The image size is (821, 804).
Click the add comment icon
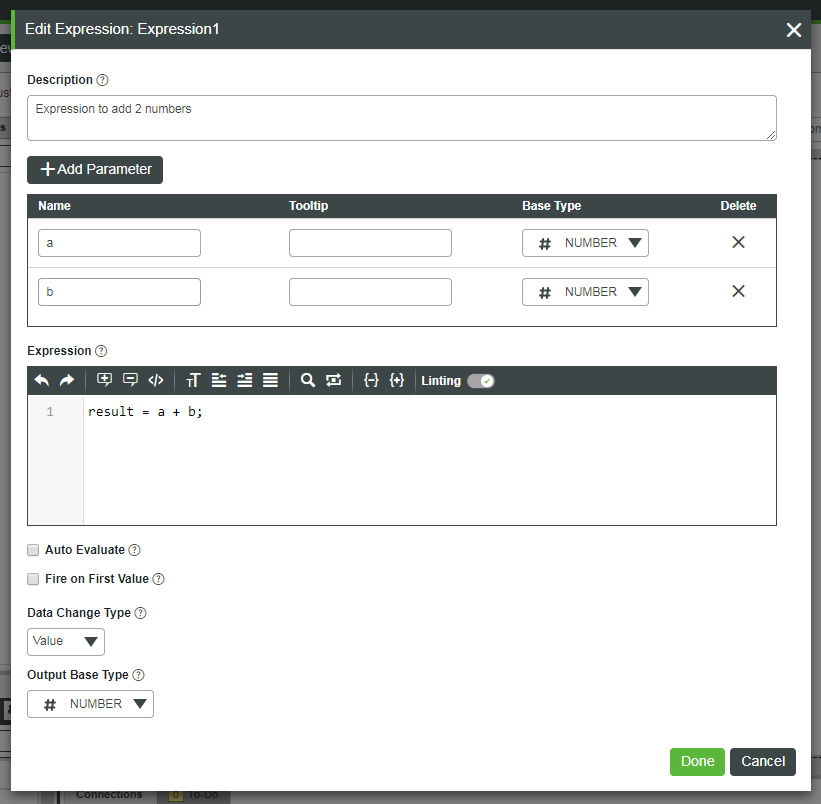105,380
